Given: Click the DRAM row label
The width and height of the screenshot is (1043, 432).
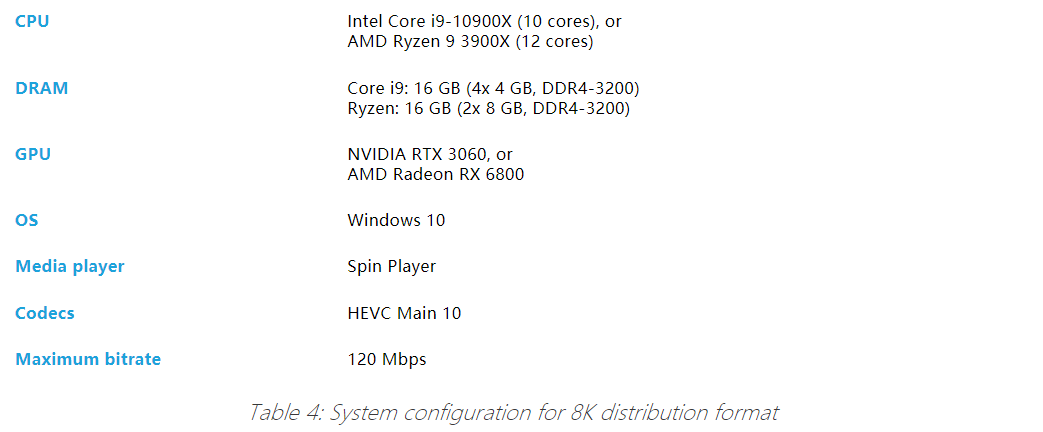Looking at the screenshot, I should click(x=41, y=88).
